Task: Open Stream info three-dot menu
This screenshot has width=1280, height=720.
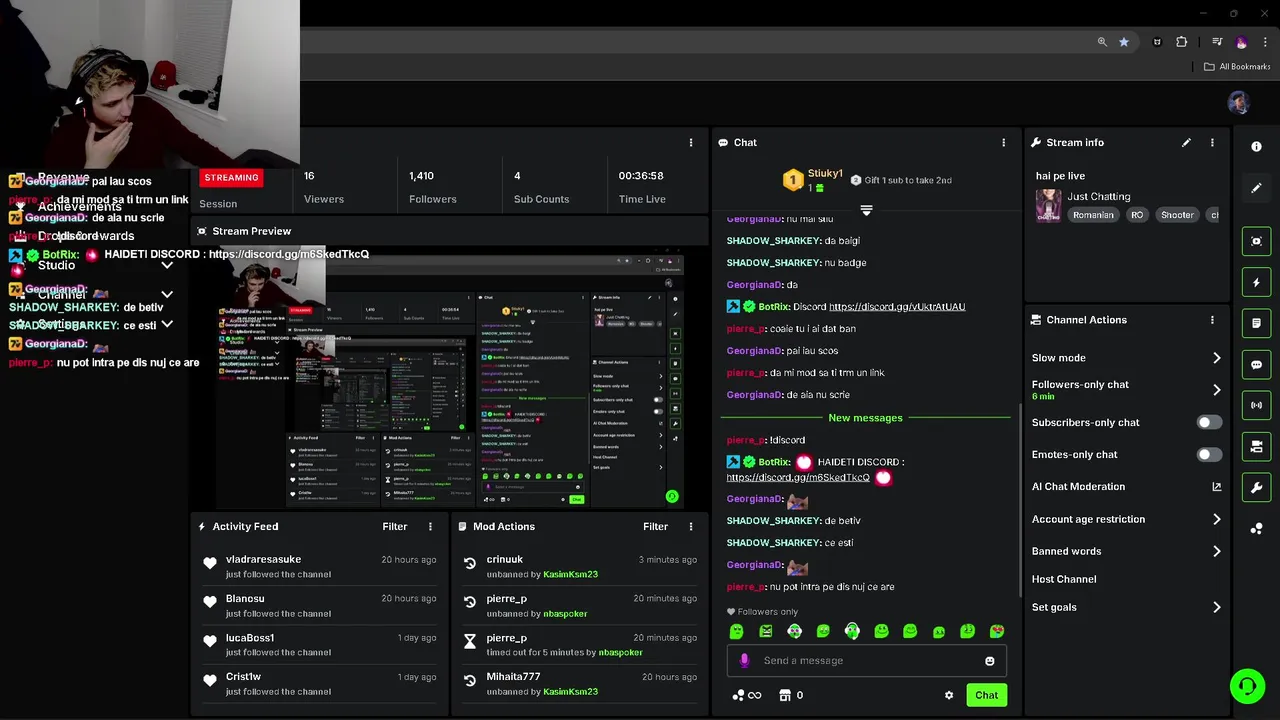Action: click(x=1212, y=142)
